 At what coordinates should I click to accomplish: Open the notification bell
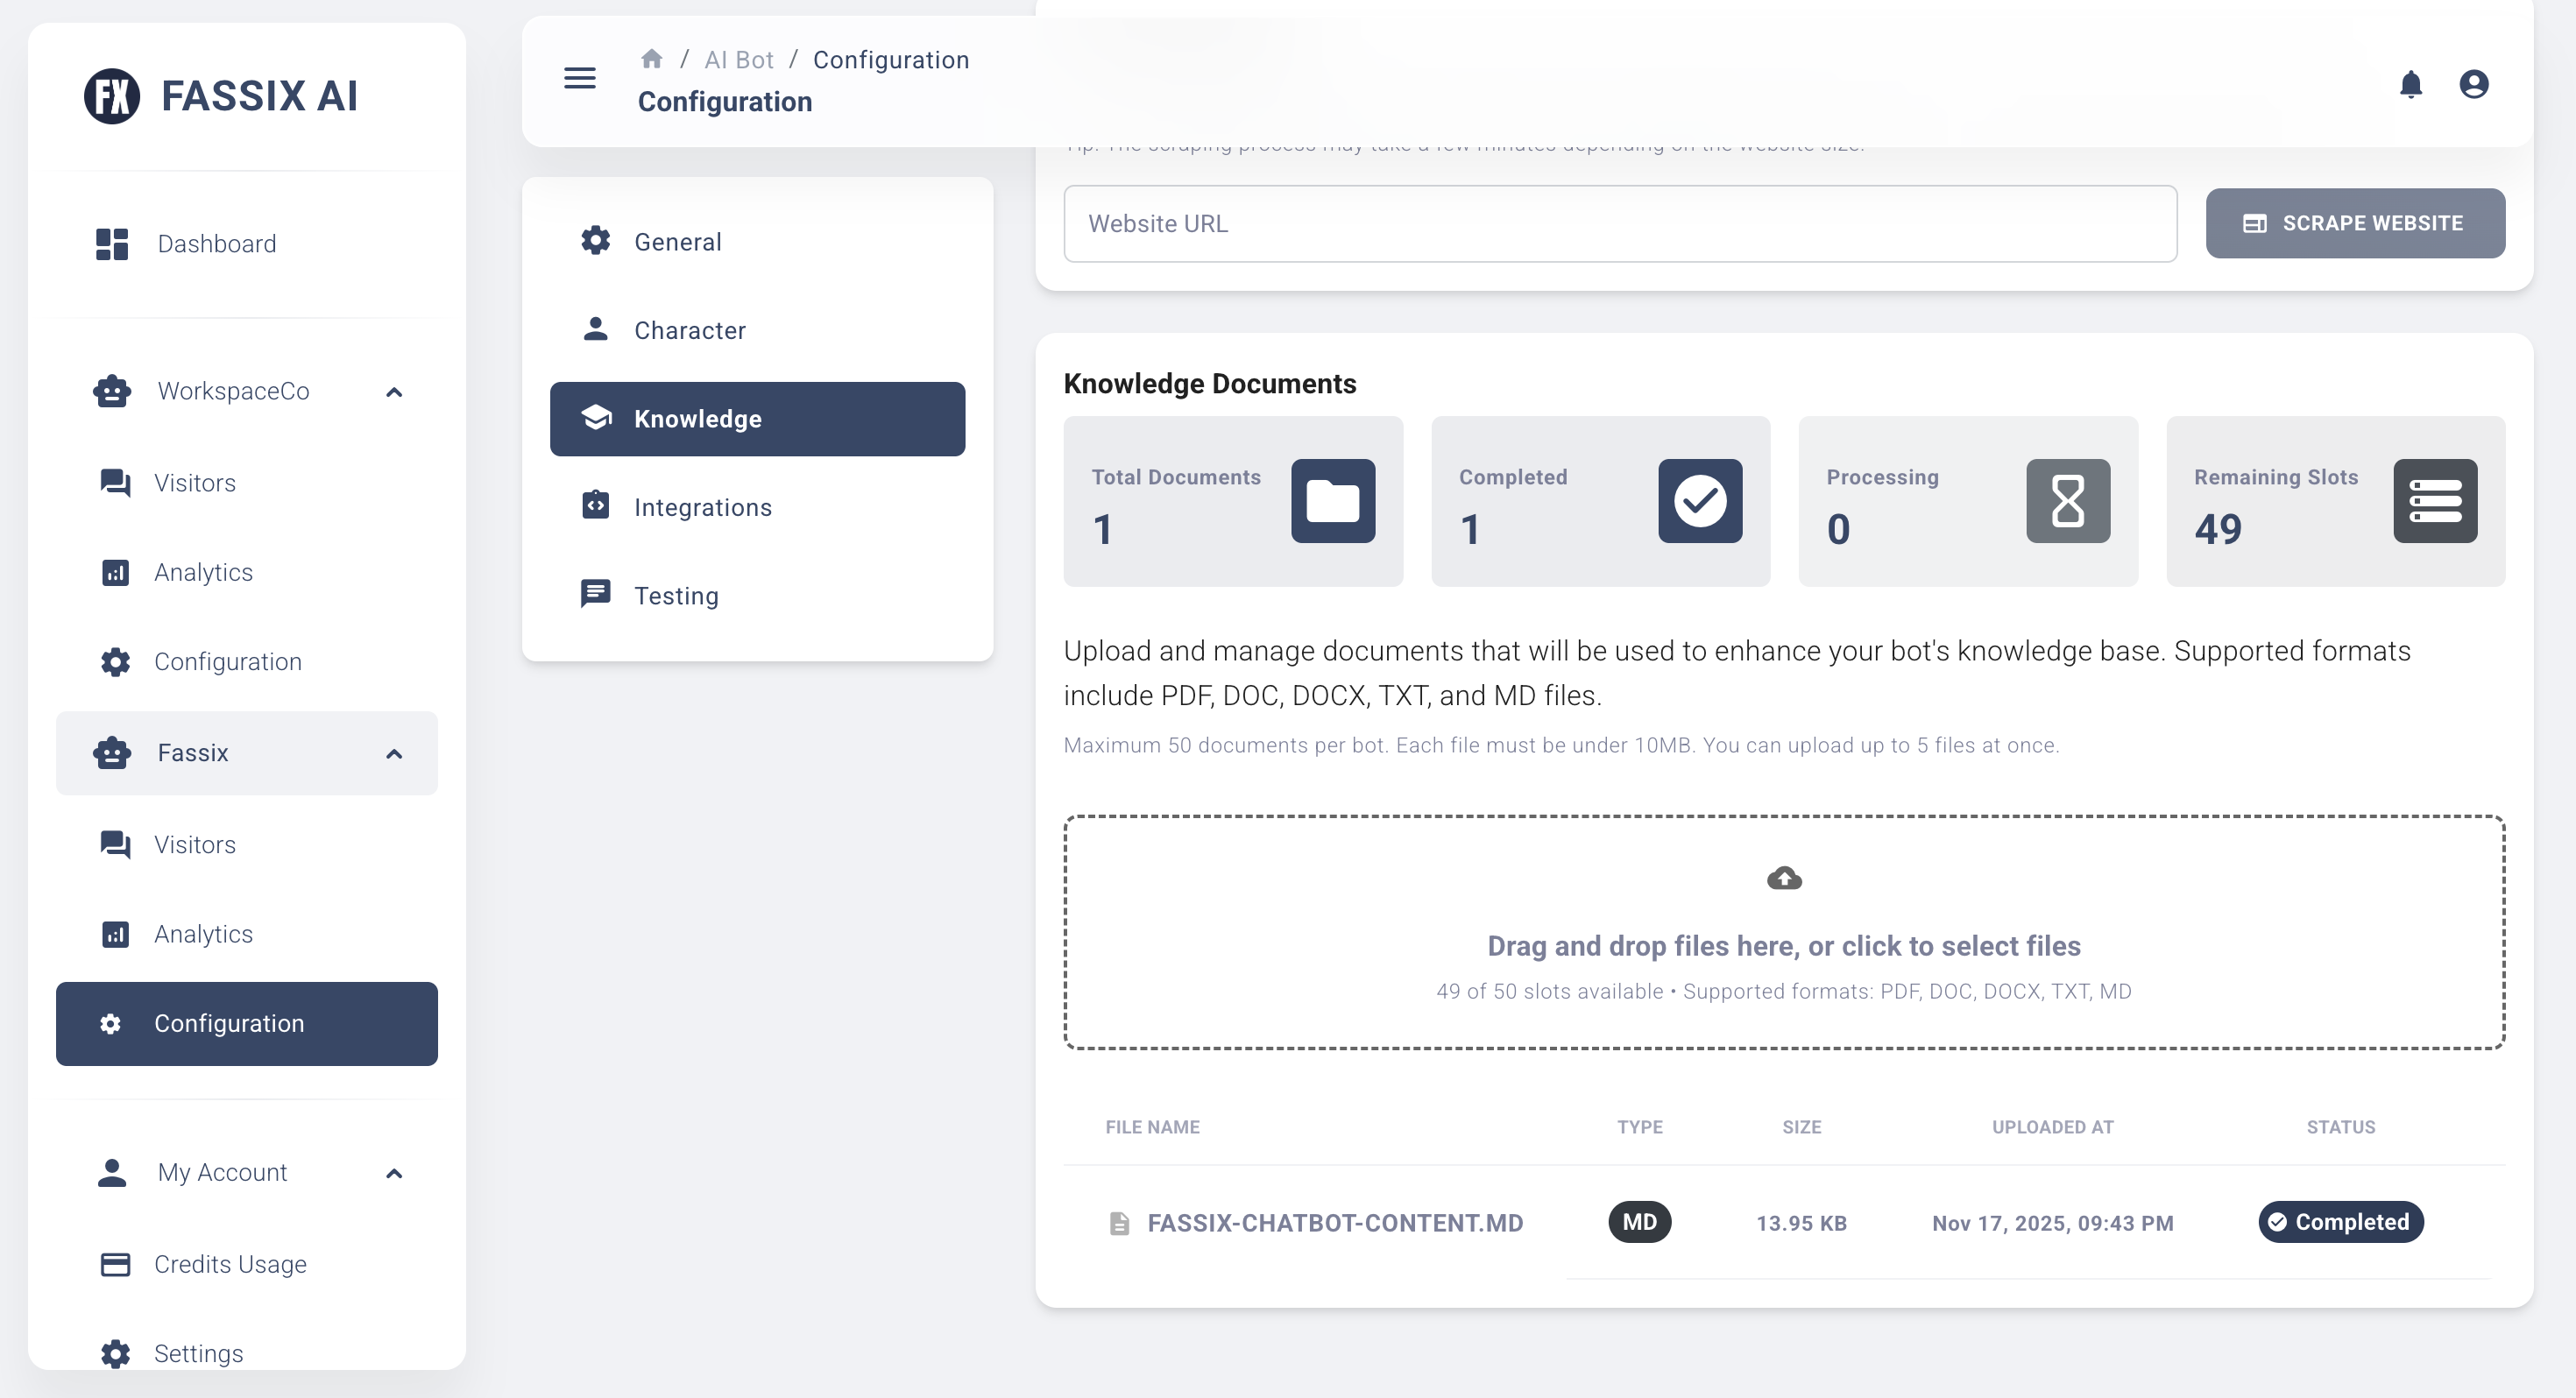[x=2411, y=84]
